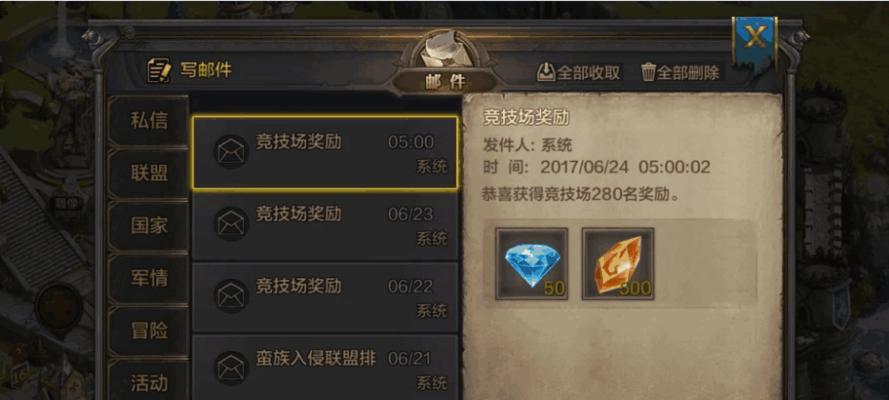This screenshot has width=889, height=400.
Task: Click envelope icon of 06/21 barbarian invasion mail
Action: tap(231, 368)
